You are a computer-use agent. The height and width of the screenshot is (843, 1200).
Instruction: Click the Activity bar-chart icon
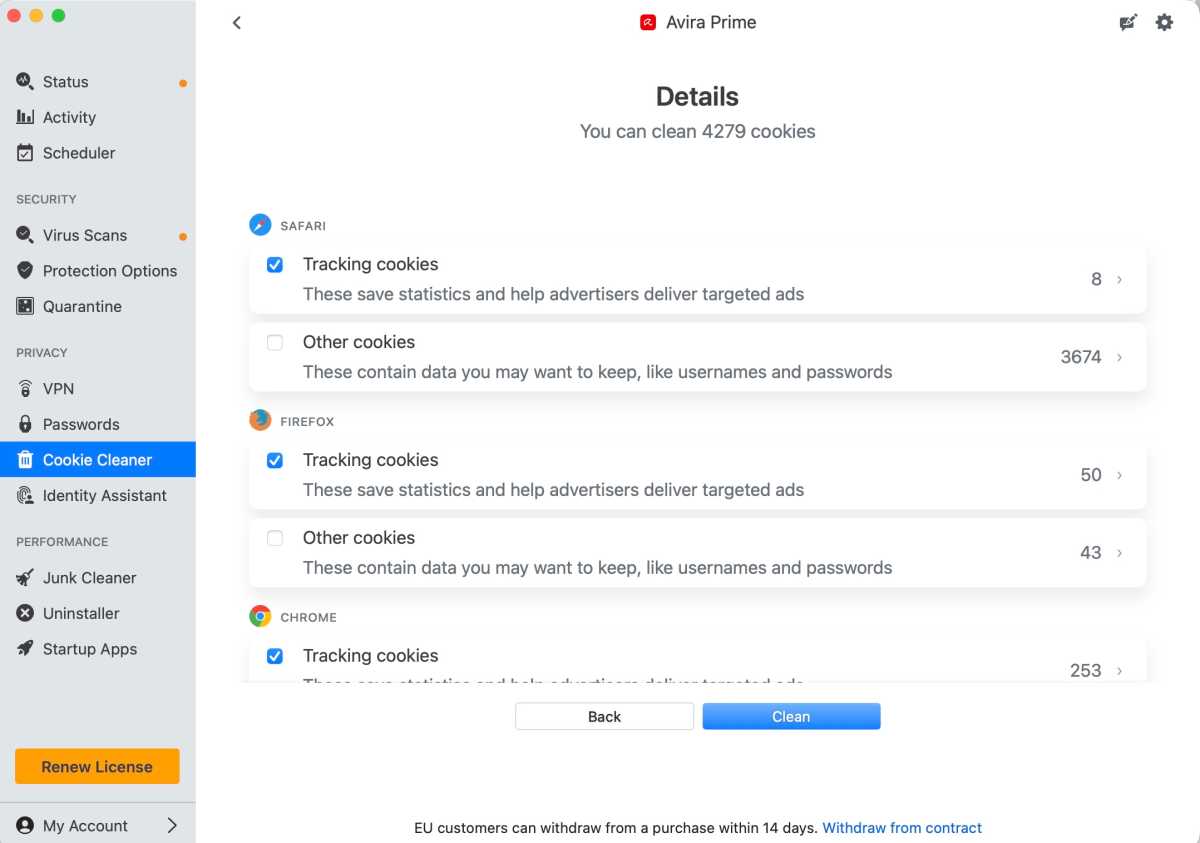pos(25,117)
